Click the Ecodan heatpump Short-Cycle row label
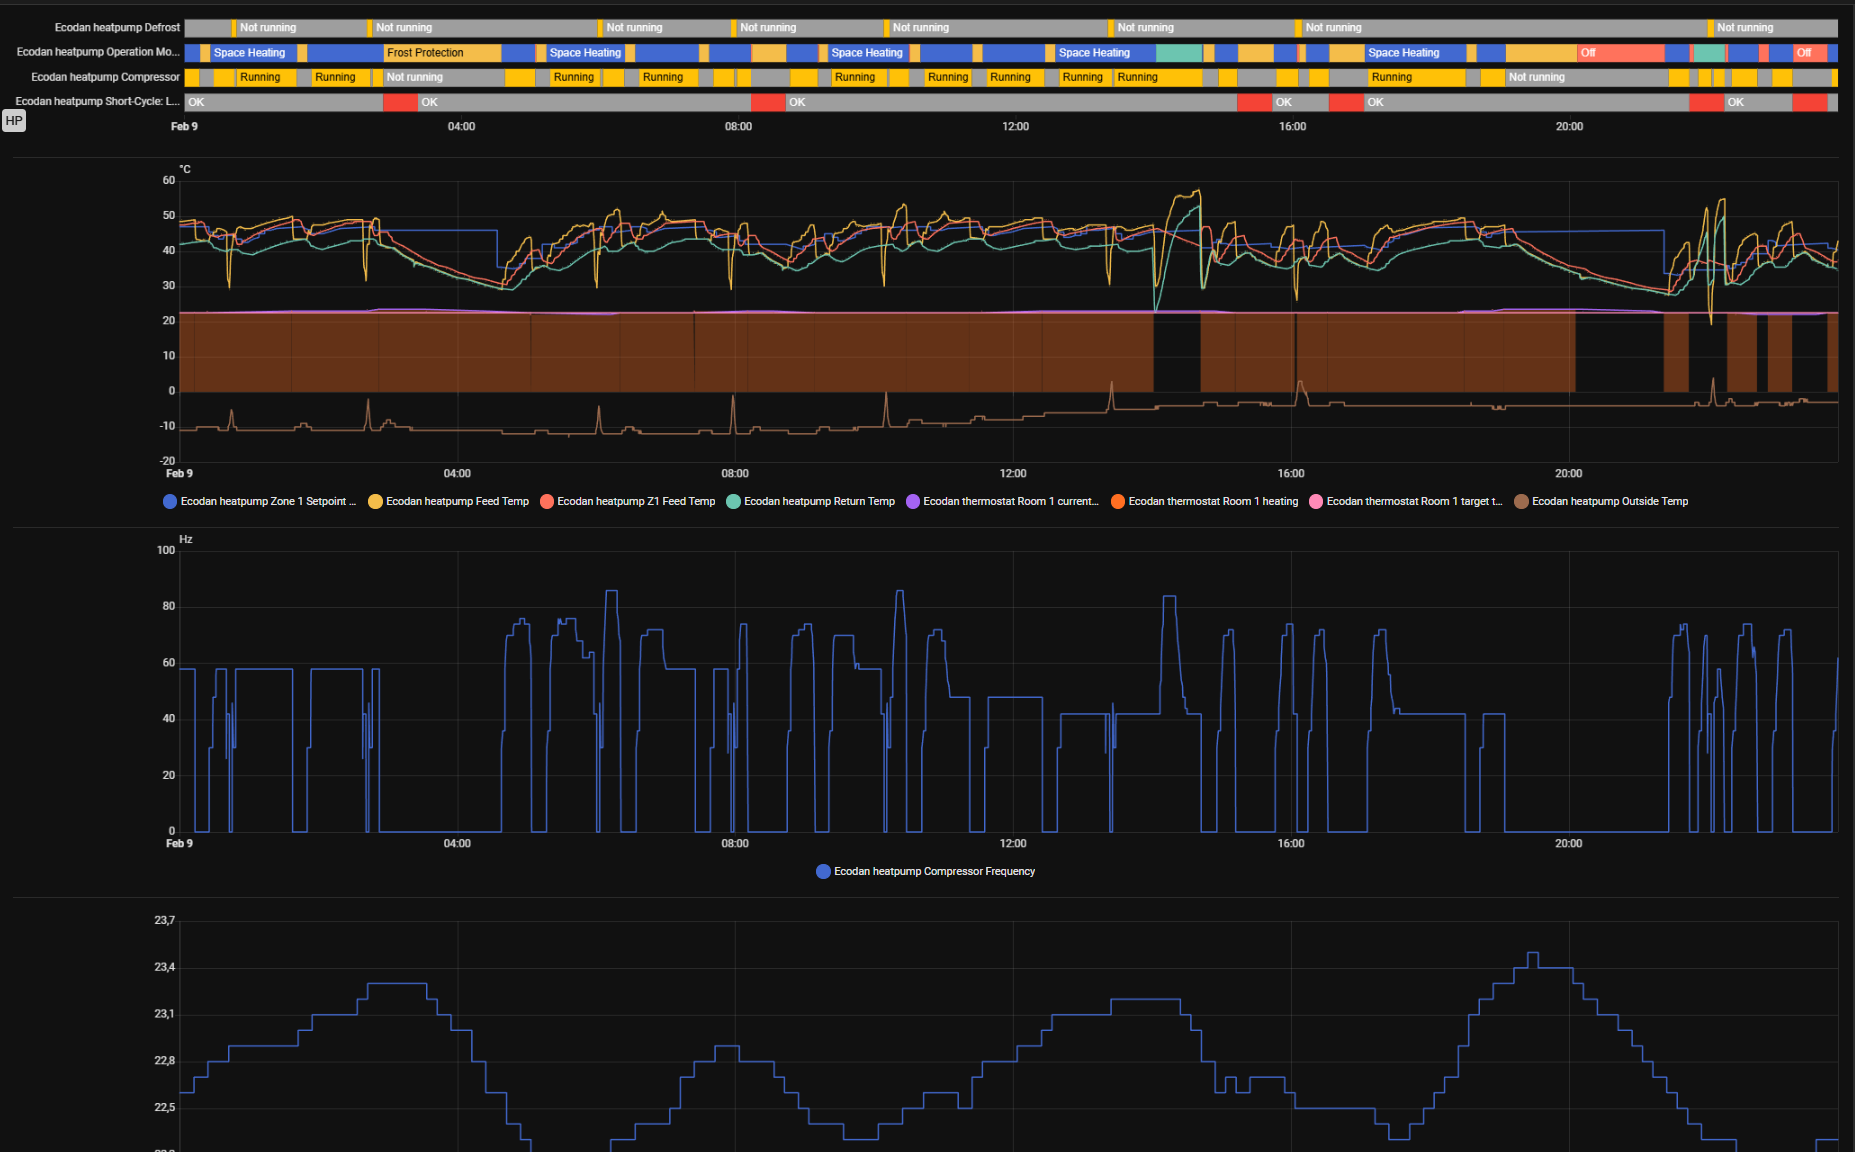This screenshot has height=1152, width=1855. [97, 101]
